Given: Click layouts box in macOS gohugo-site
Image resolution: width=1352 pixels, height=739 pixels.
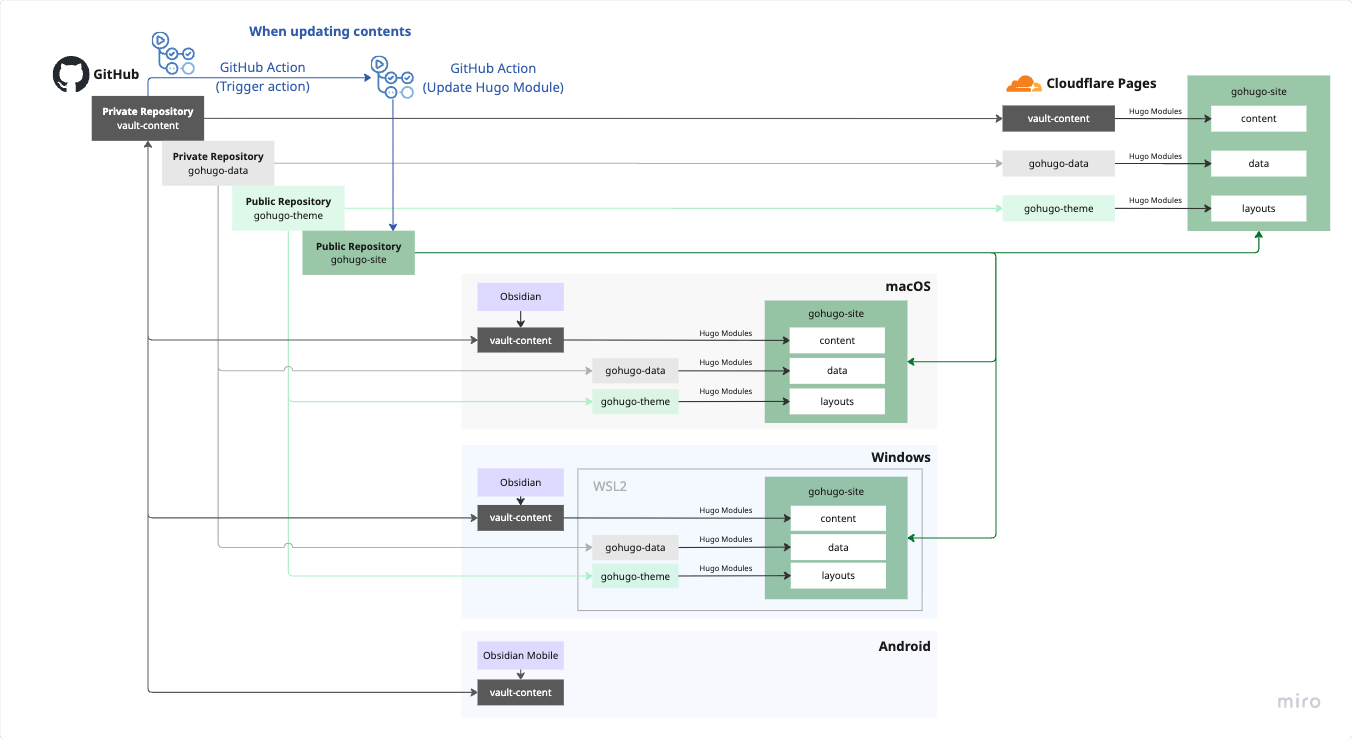Looking at the screenshot, I should pyautogui.click(x=837, y=401).
